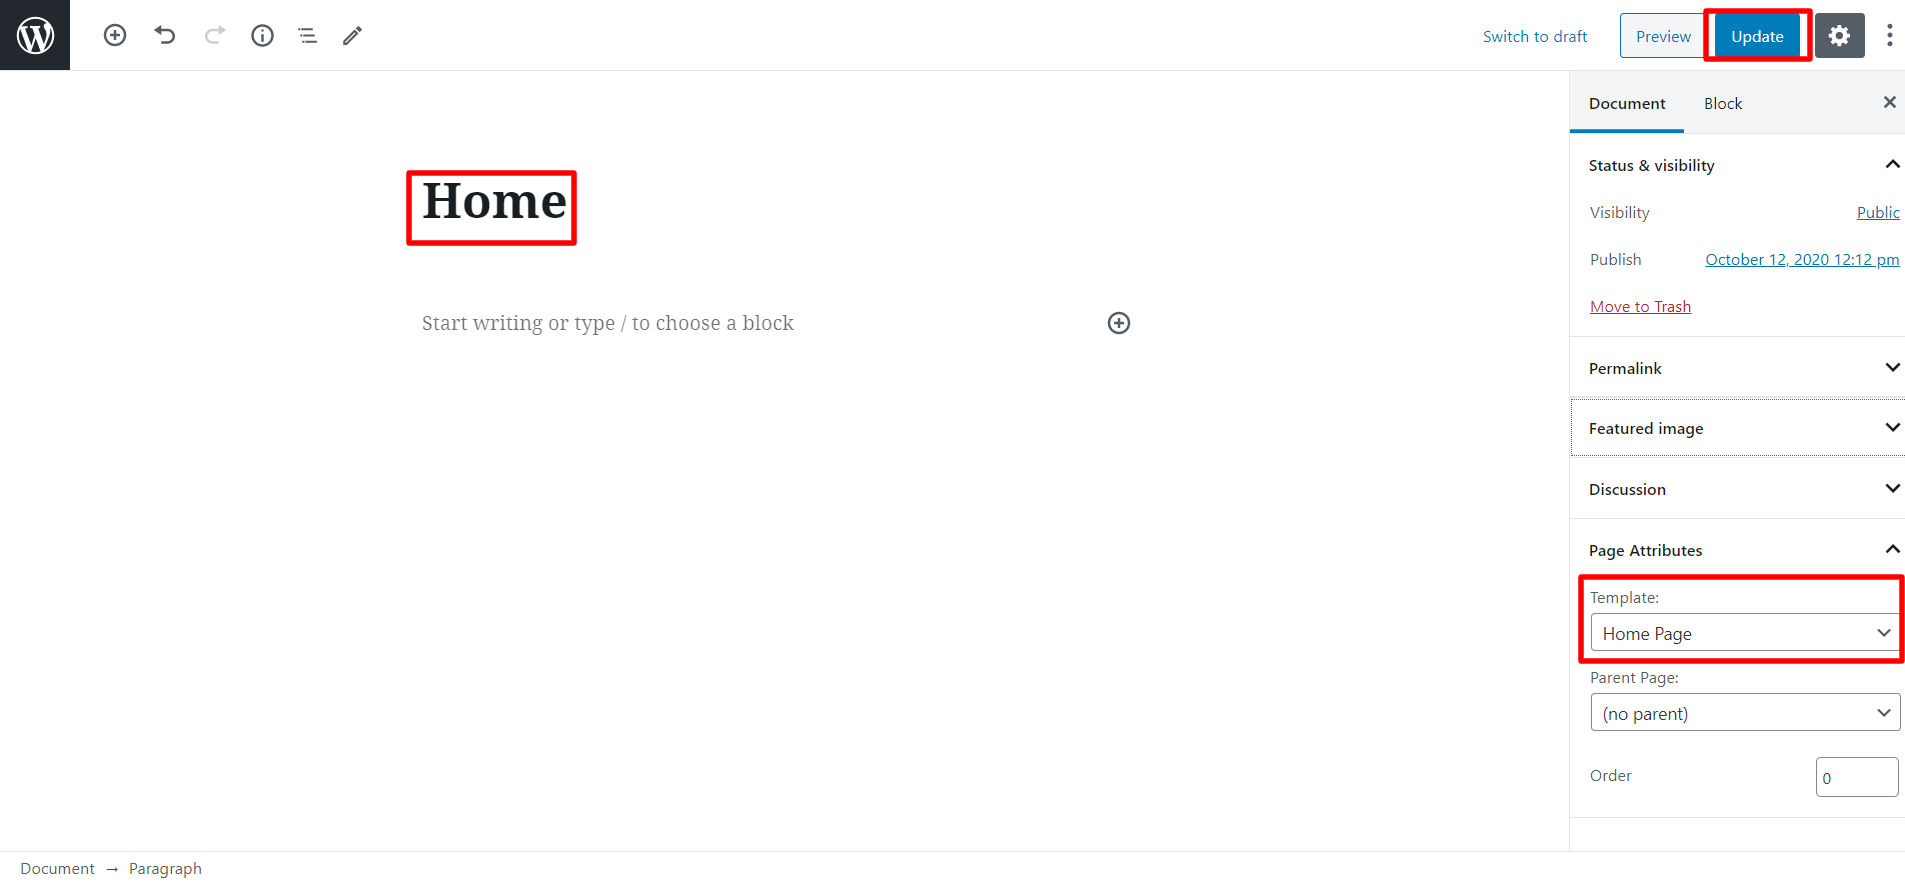Click the Update button

pyautogui.click(x=1757, y=36)
